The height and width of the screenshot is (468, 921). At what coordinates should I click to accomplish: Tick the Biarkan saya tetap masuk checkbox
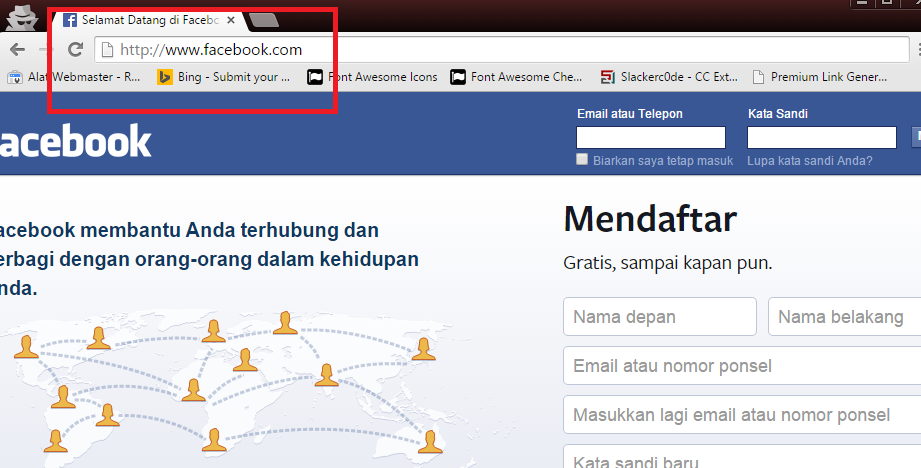pyautogui.click(x=581, y=159)
